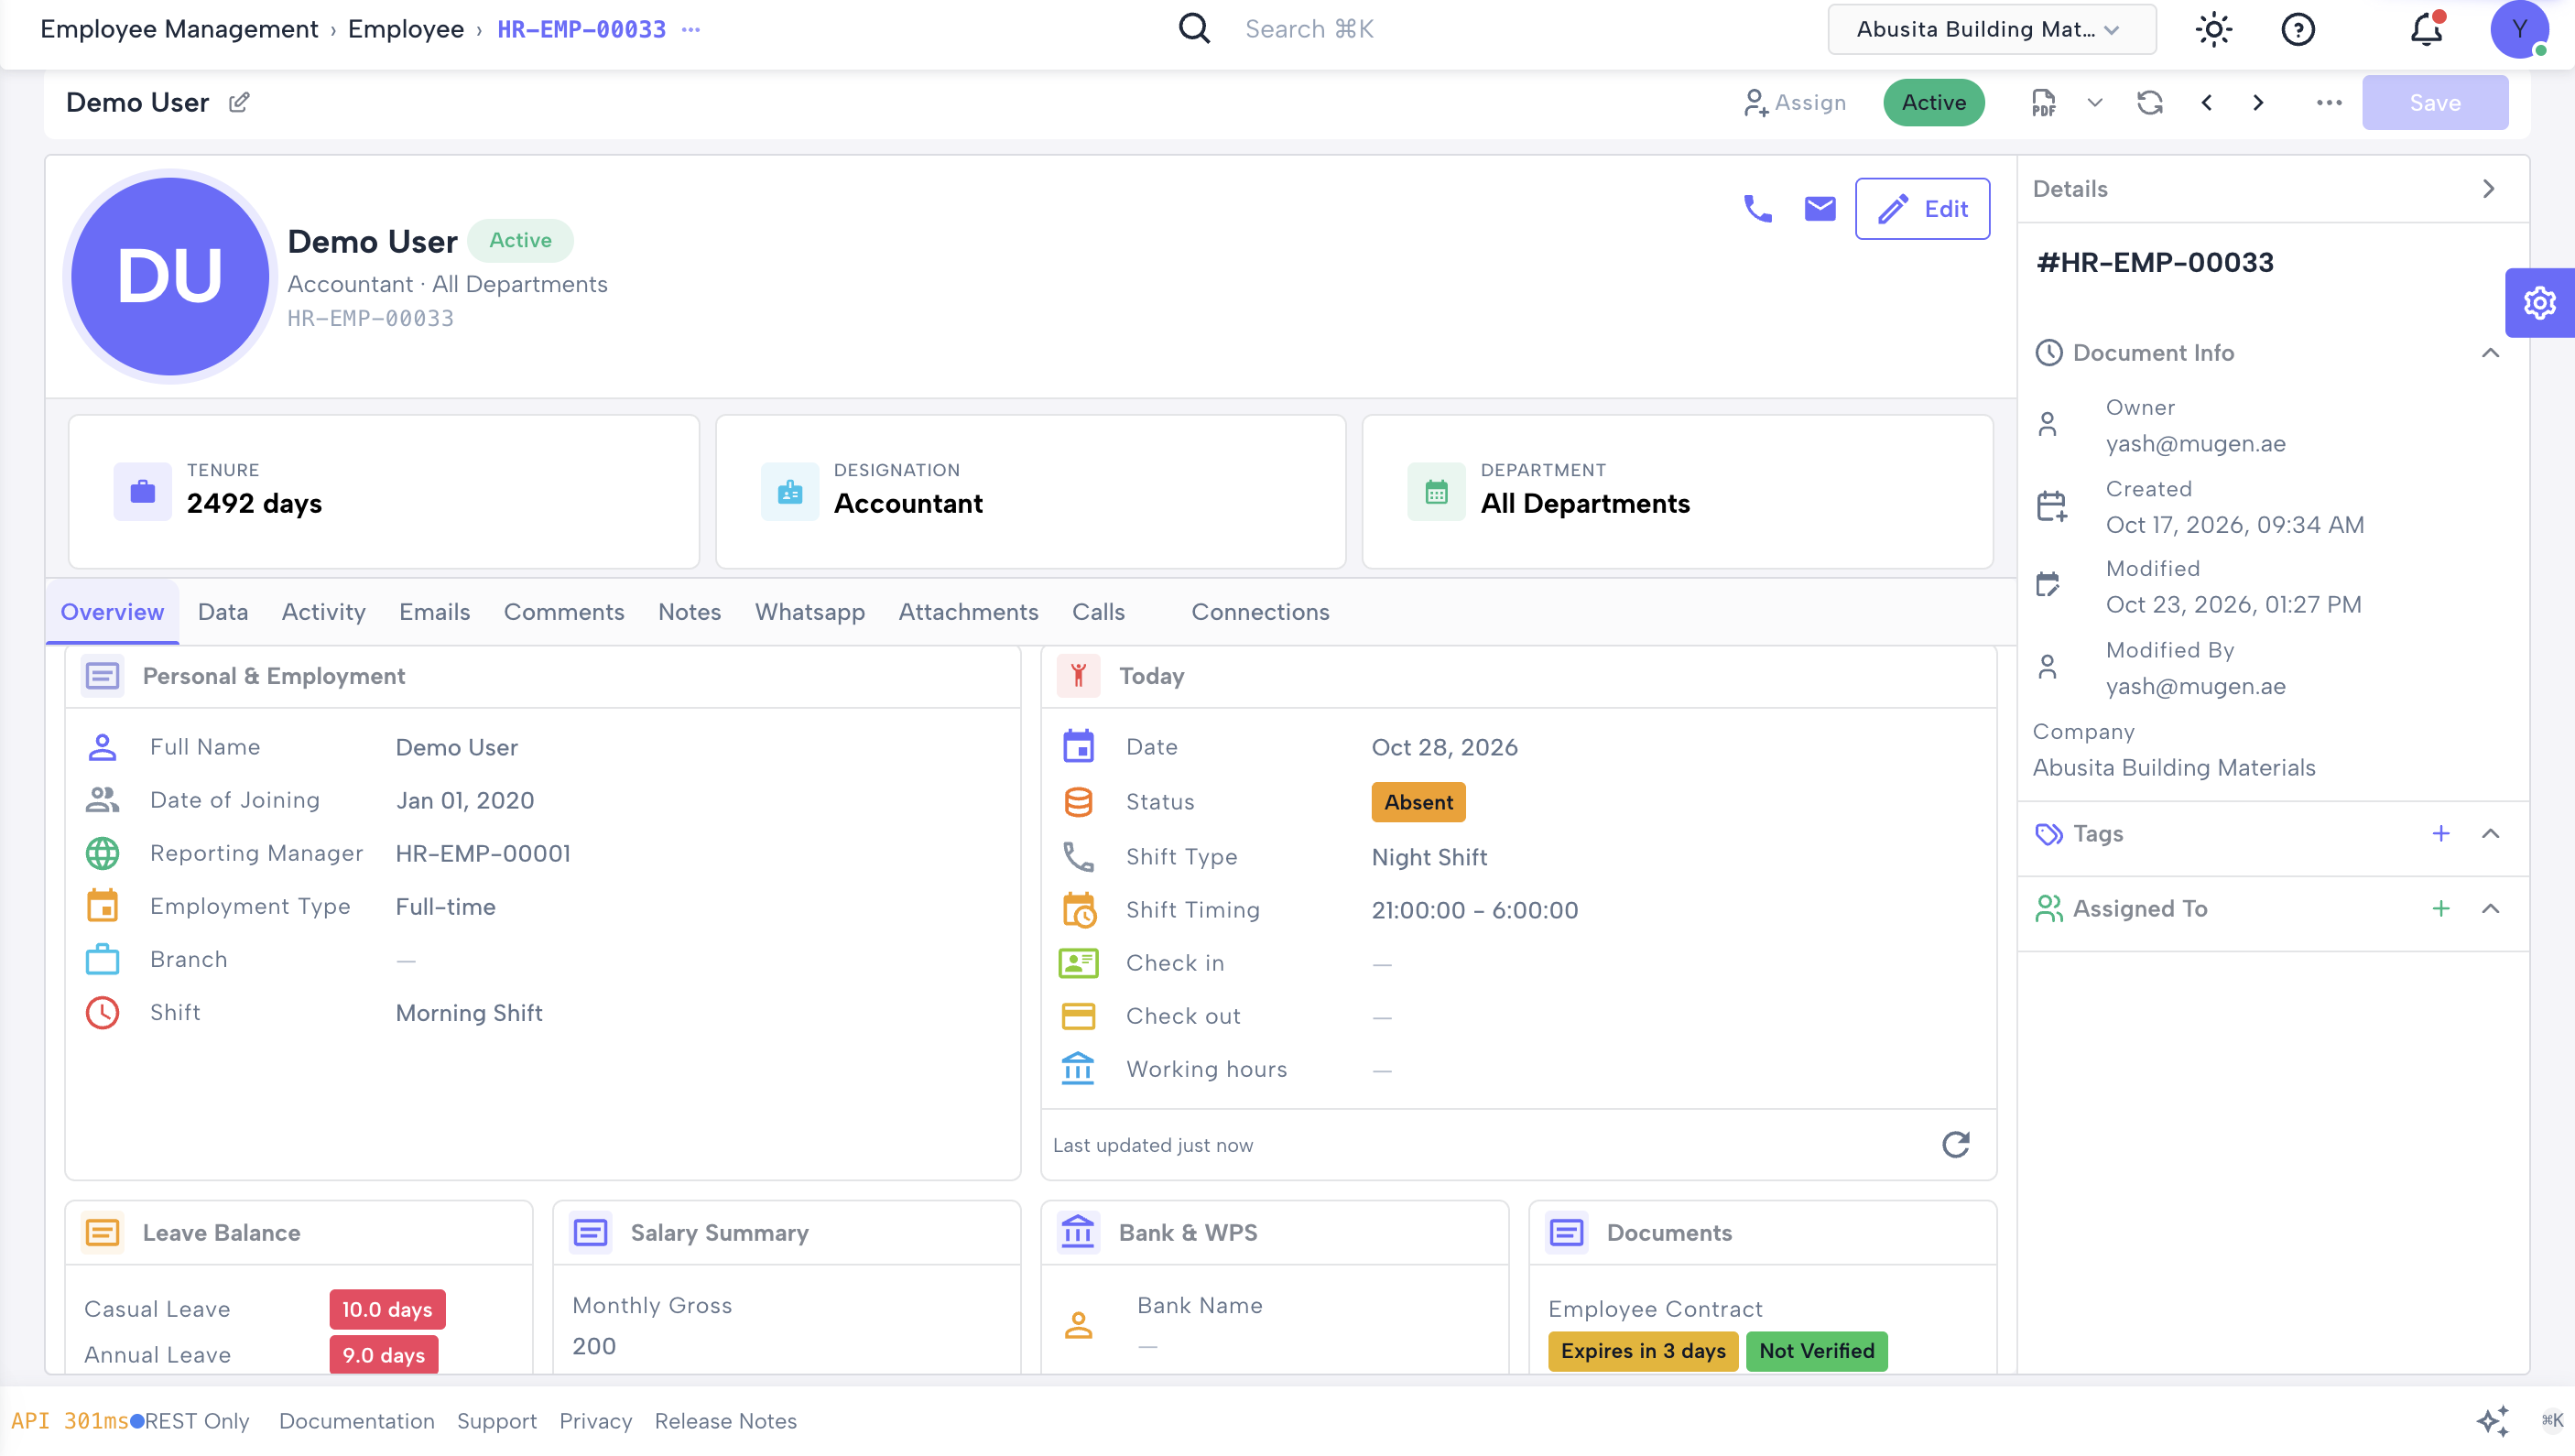Go to next employee record arrow

(2258, 103)
